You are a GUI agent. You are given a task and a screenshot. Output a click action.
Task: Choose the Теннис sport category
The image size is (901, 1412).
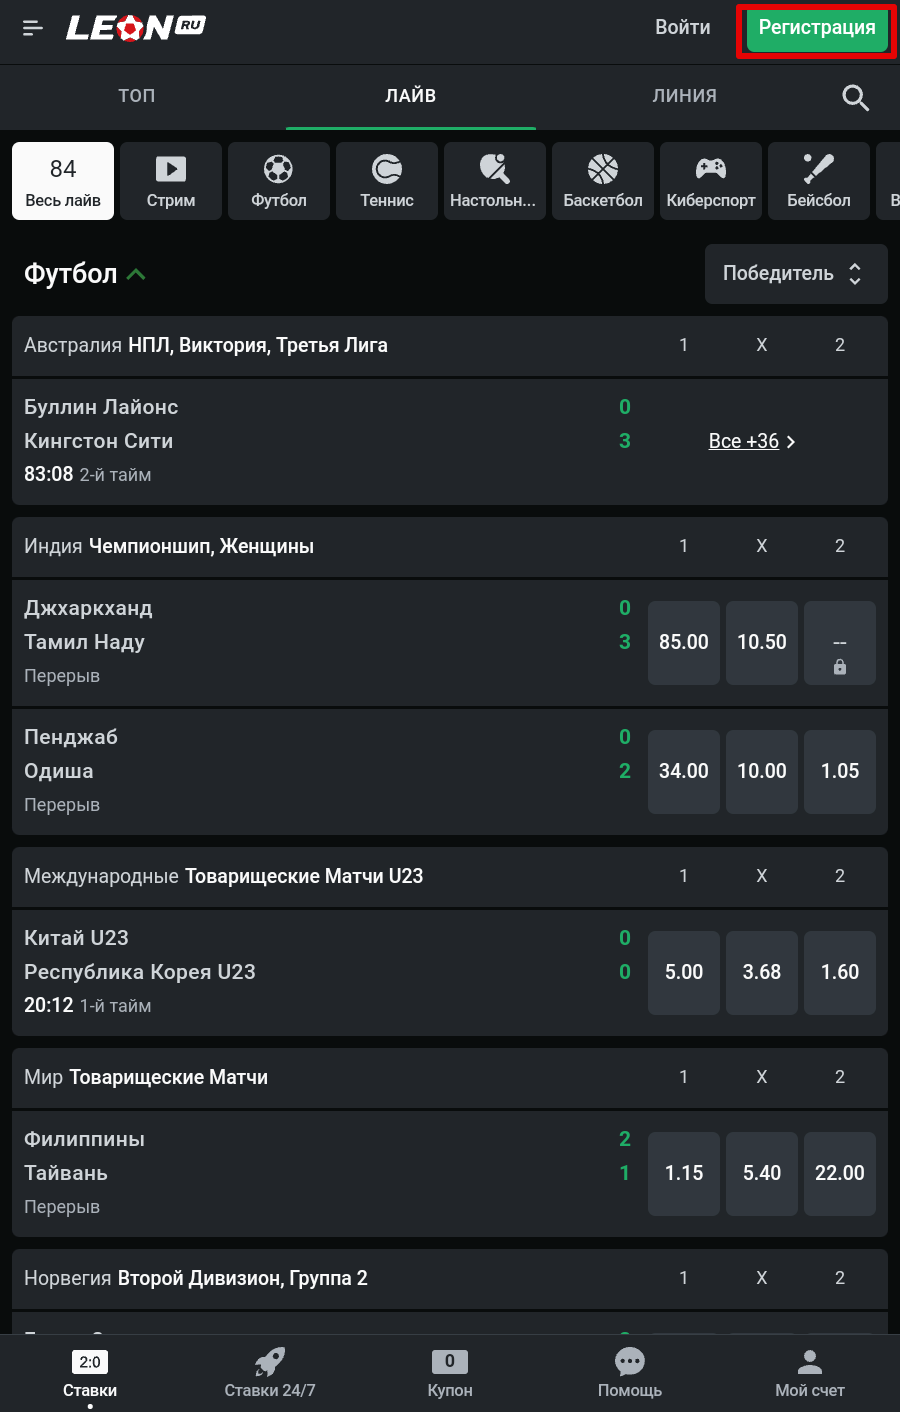click(387, 181)
